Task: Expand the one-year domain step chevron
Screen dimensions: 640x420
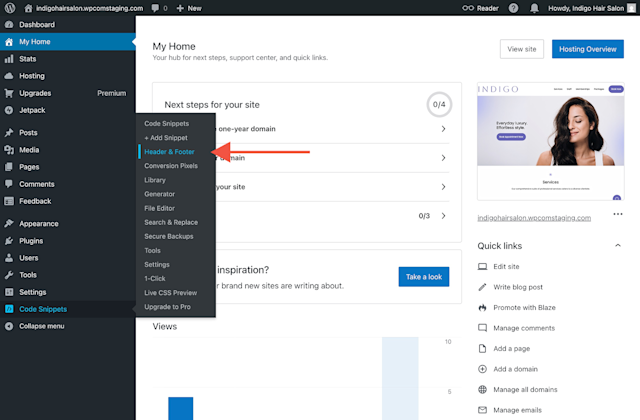Action: (443, 129)
